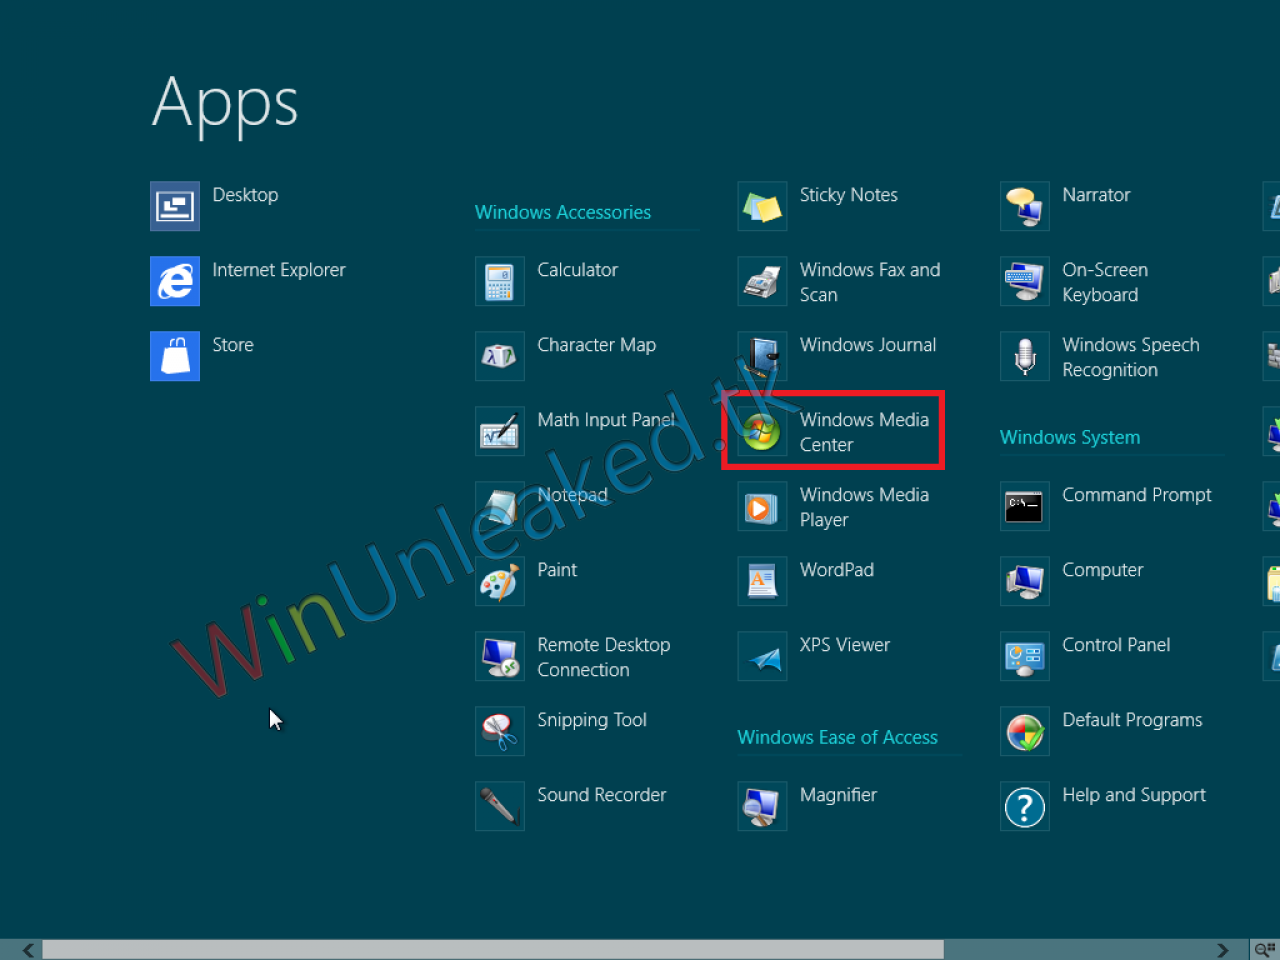Click the Windows Accessories group header
The image size is (1280, 960).
click(563, 212)
